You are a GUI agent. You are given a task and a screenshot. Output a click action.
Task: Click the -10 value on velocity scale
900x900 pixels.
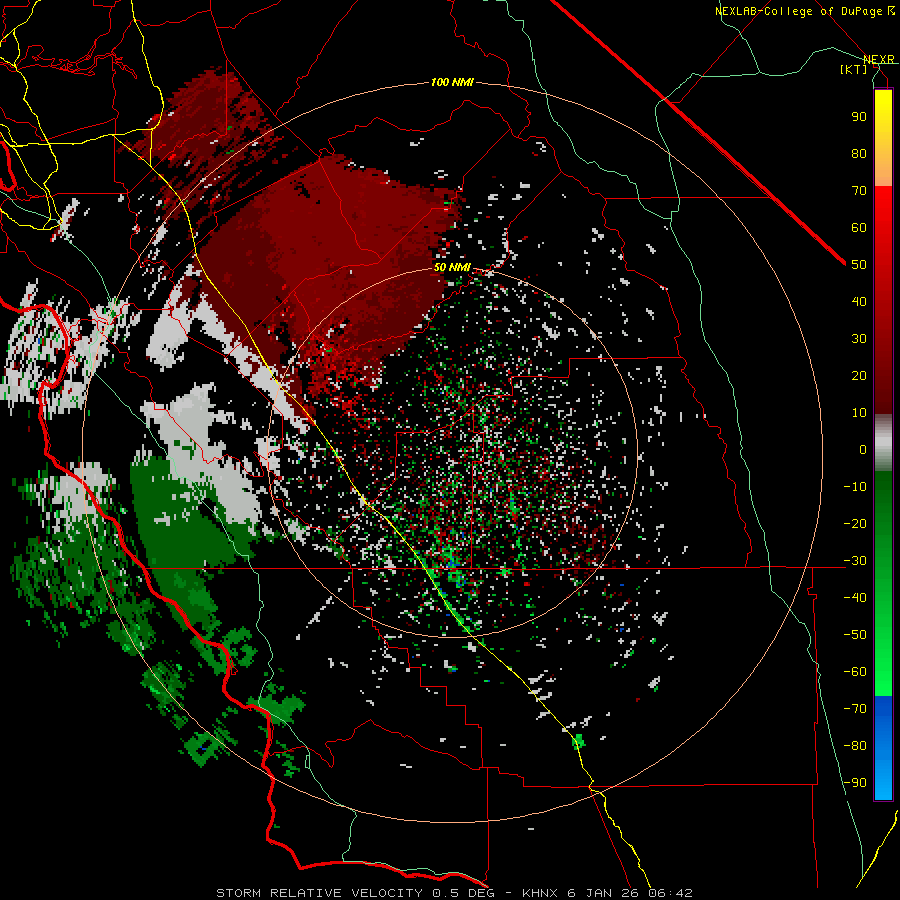(855, 487)
